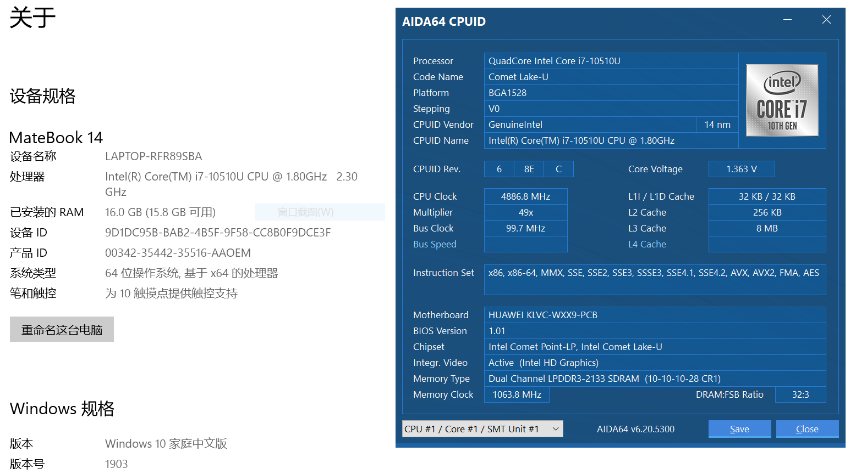Click the 设备规格 section heading
867x474 pixels.
(43, 96)
